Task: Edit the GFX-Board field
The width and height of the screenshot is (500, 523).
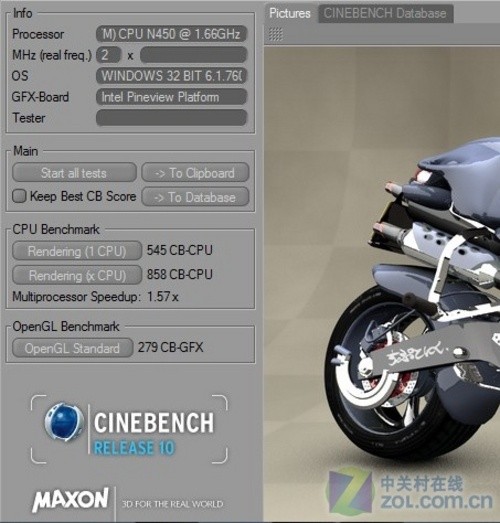Action: 171,97
